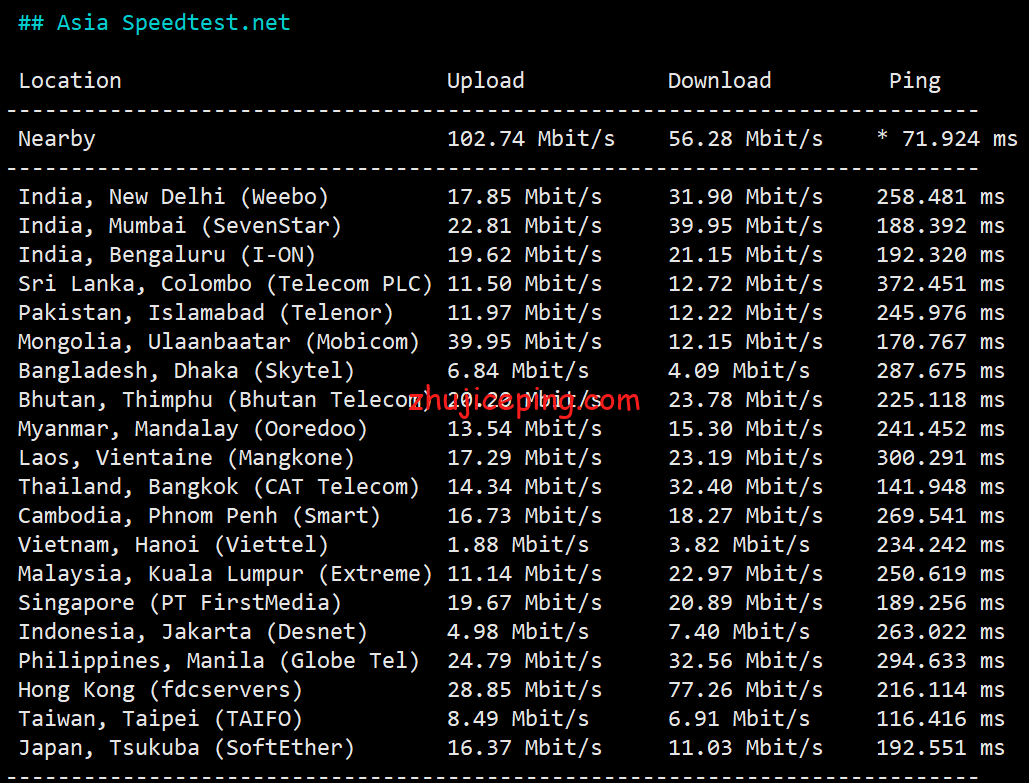Select the 56.28 Mbit/s download value
Image resolution: width=1029 pixels, height=783 pixels.
(746, 138)
